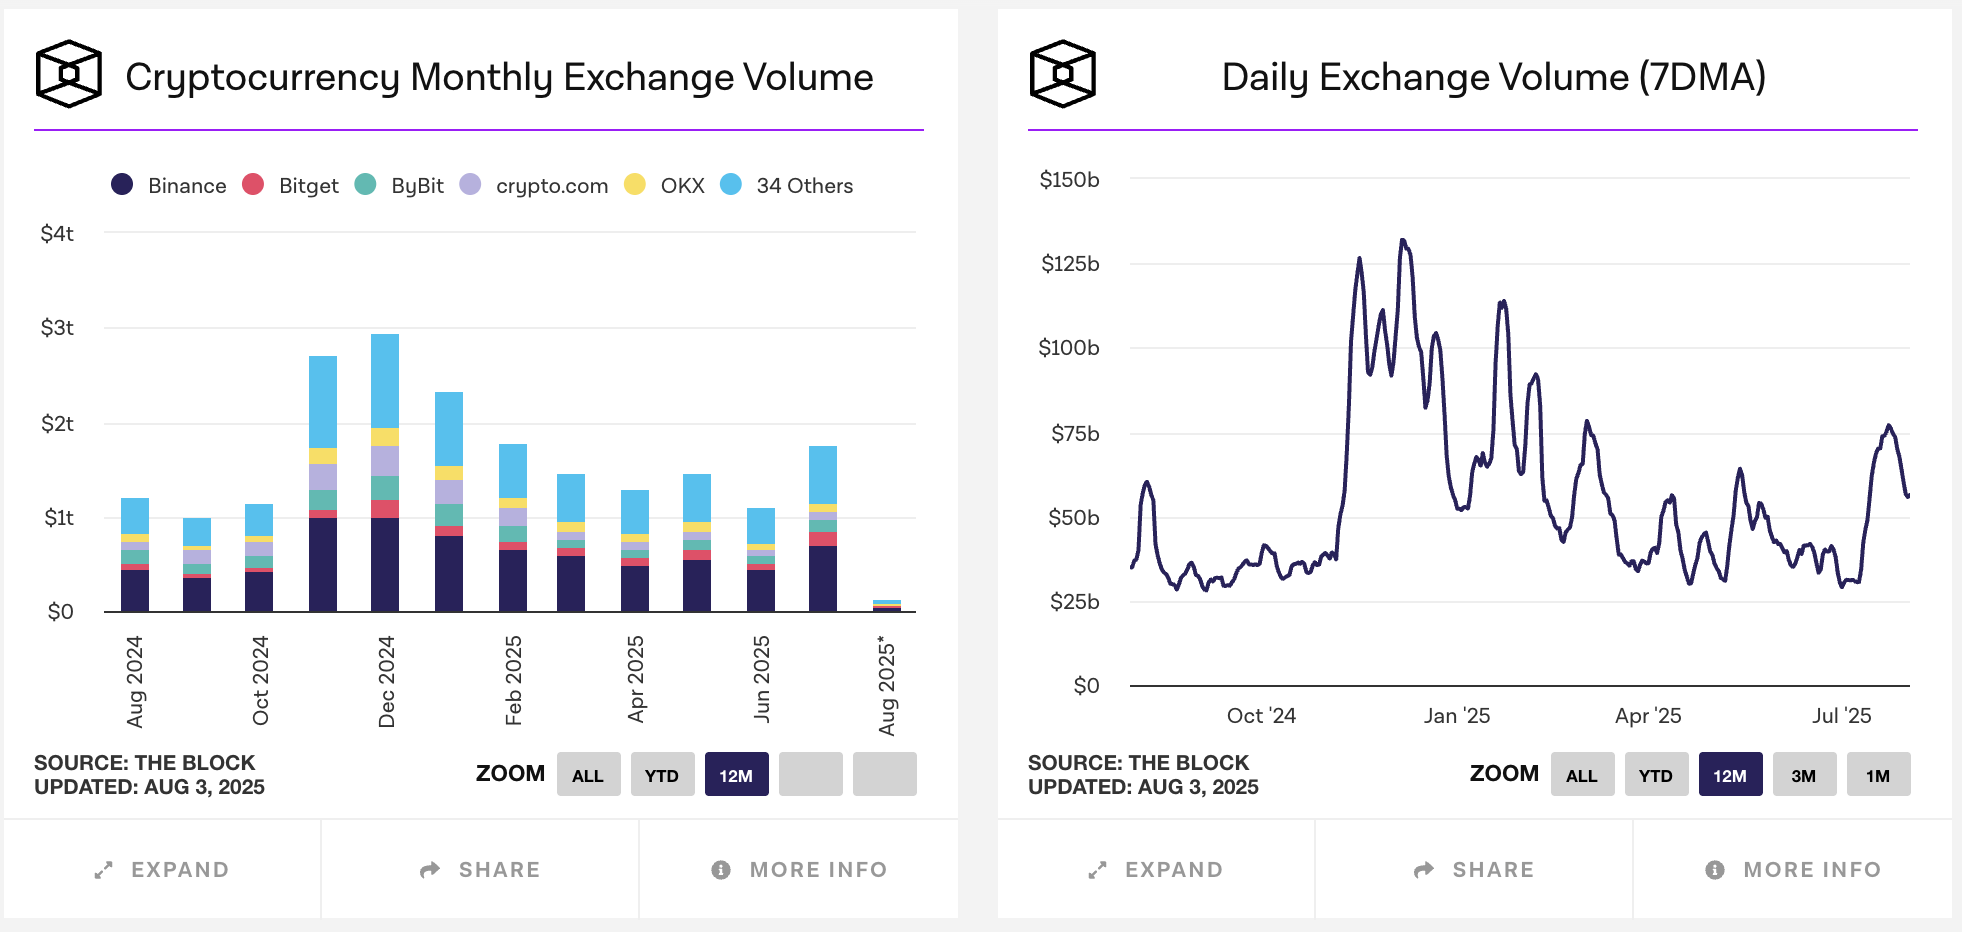Click The Block logo on Monthly Exchange Volume chart
Image resolution: width=1962 pixels, height=932 pixels.
point(69,74)
